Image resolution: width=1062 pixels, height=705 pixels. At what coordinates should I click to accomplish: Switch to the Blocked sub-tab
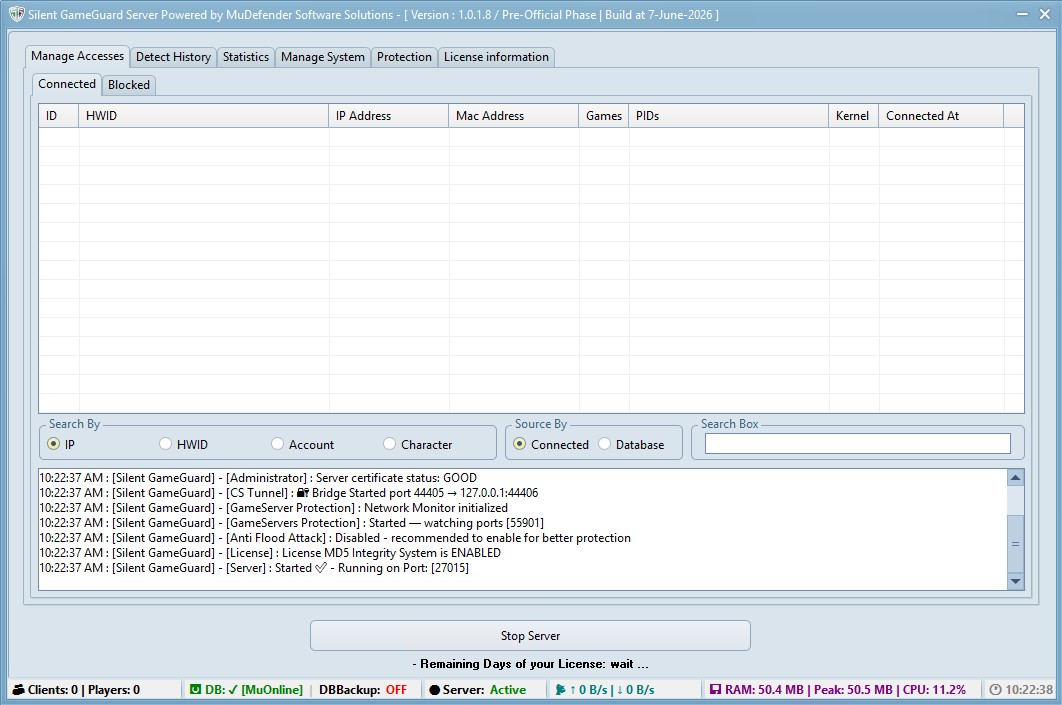coord(129,85)
